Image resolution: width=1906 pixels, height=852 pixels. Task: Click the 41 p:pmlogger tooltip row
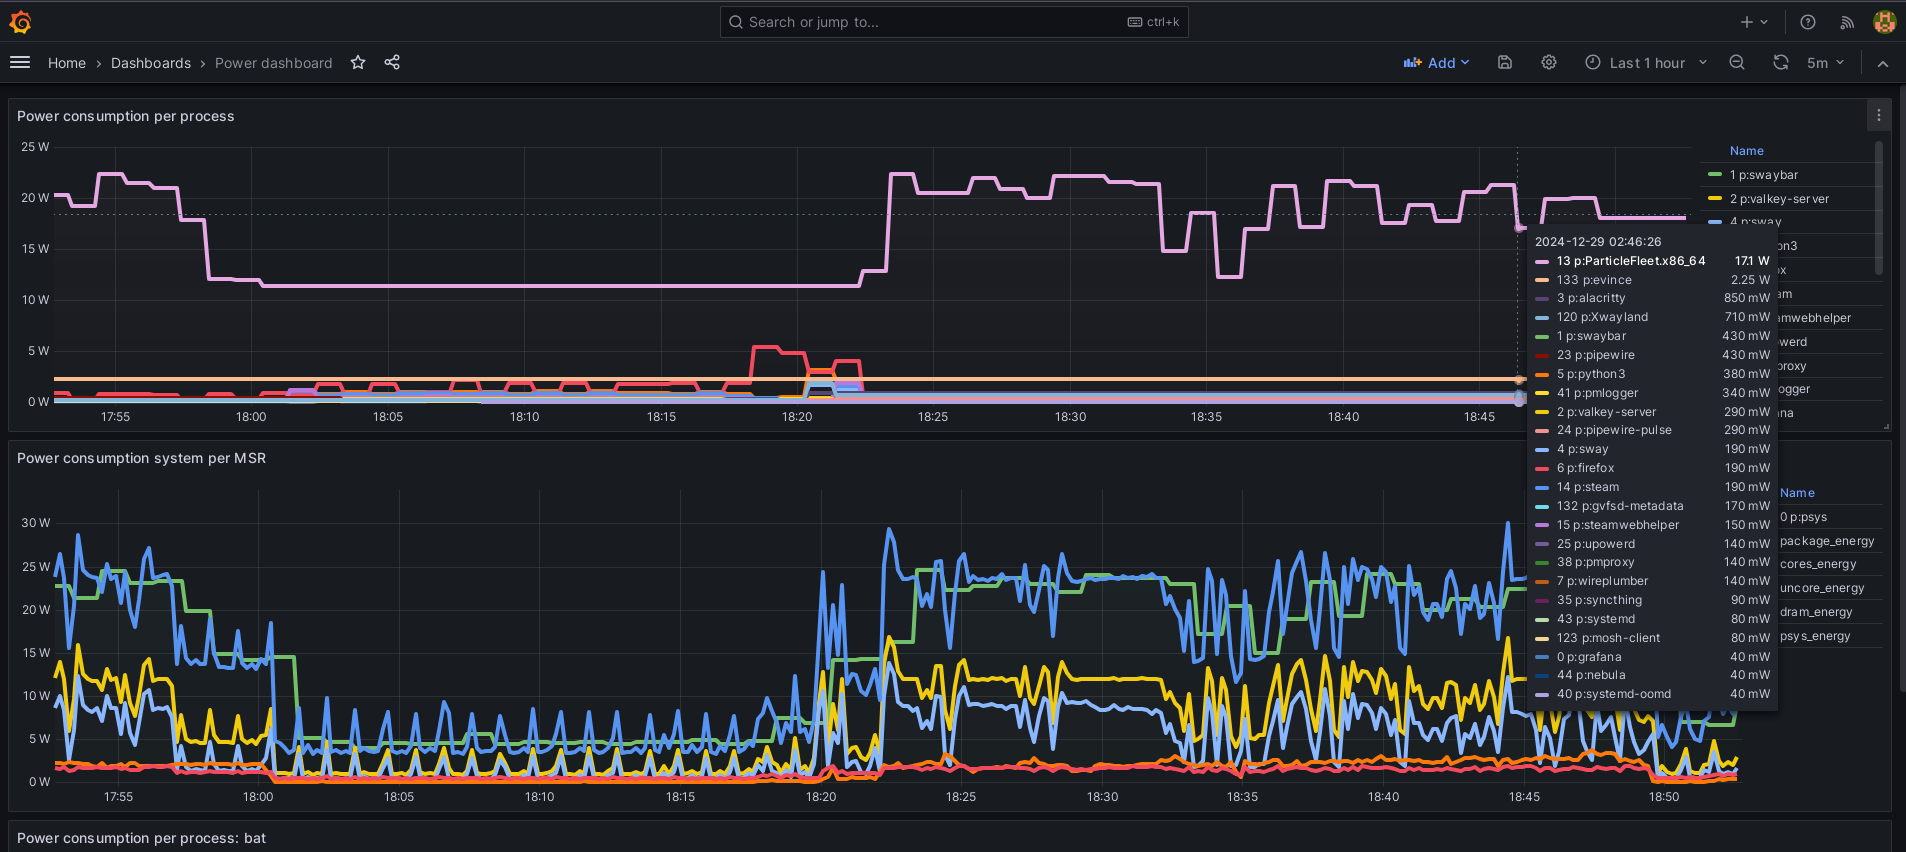[1652, 393]
